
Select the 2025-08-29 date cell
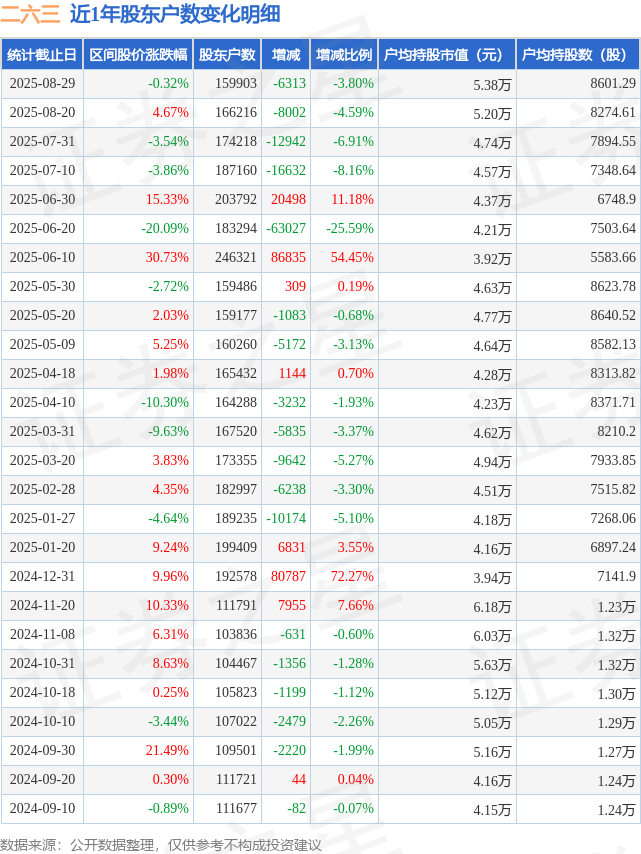point(42,84)
